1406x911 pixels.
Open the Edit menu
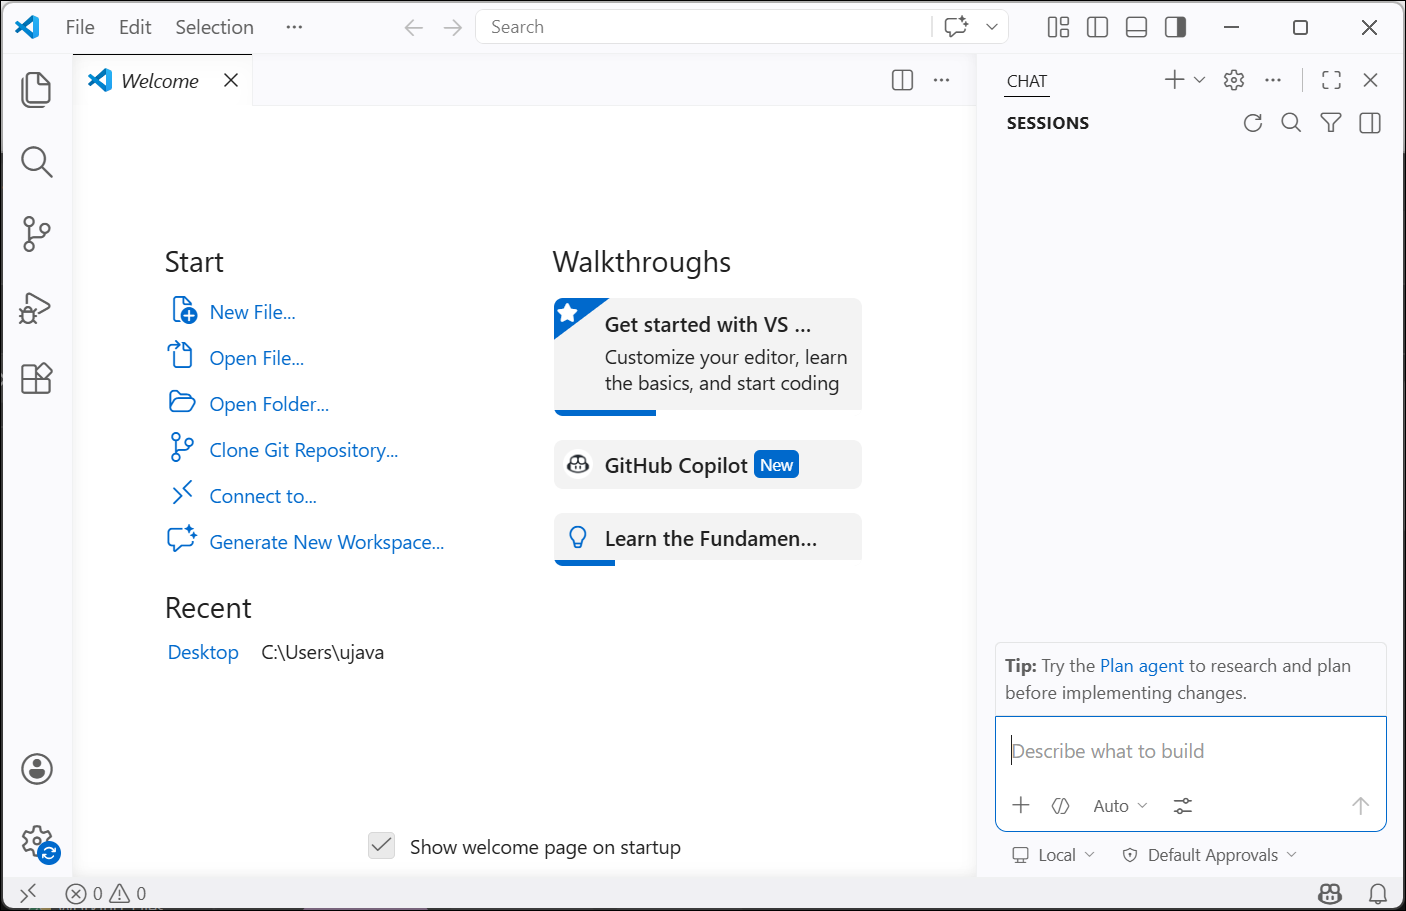tap(135, 27)
